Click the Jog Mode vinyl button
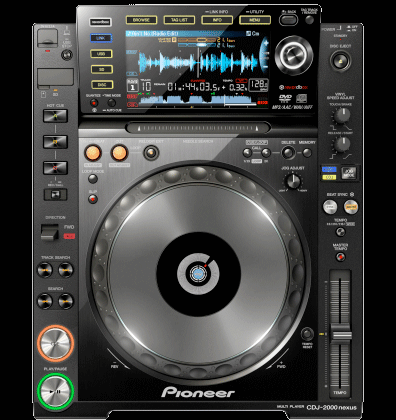 tap(349, 173)
